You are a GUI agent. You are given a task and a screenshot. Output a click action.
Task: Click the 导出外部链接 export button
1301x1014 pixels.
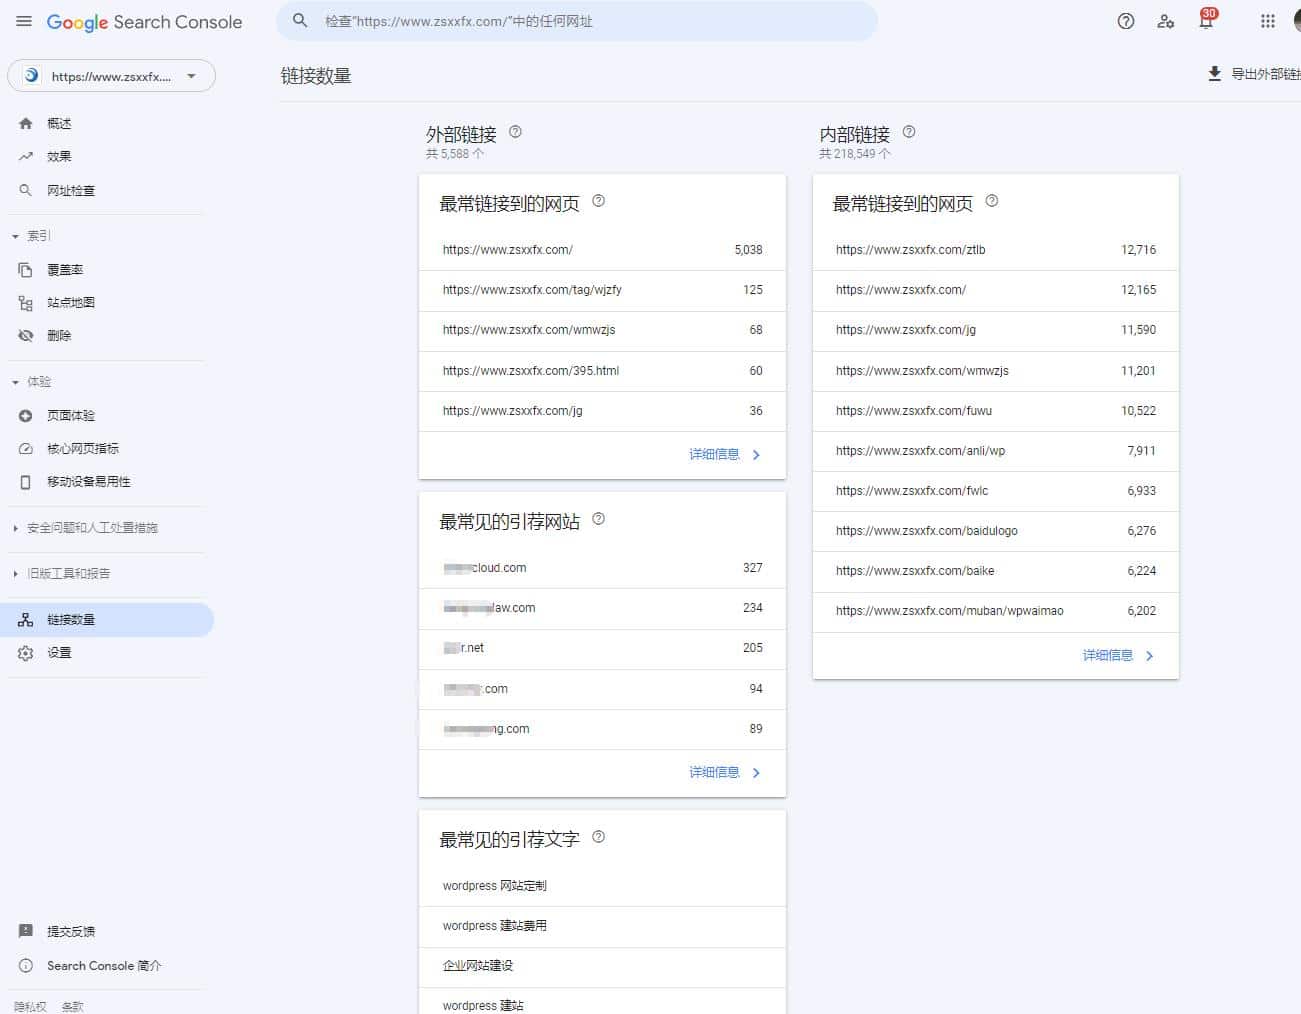point(1253,74)
